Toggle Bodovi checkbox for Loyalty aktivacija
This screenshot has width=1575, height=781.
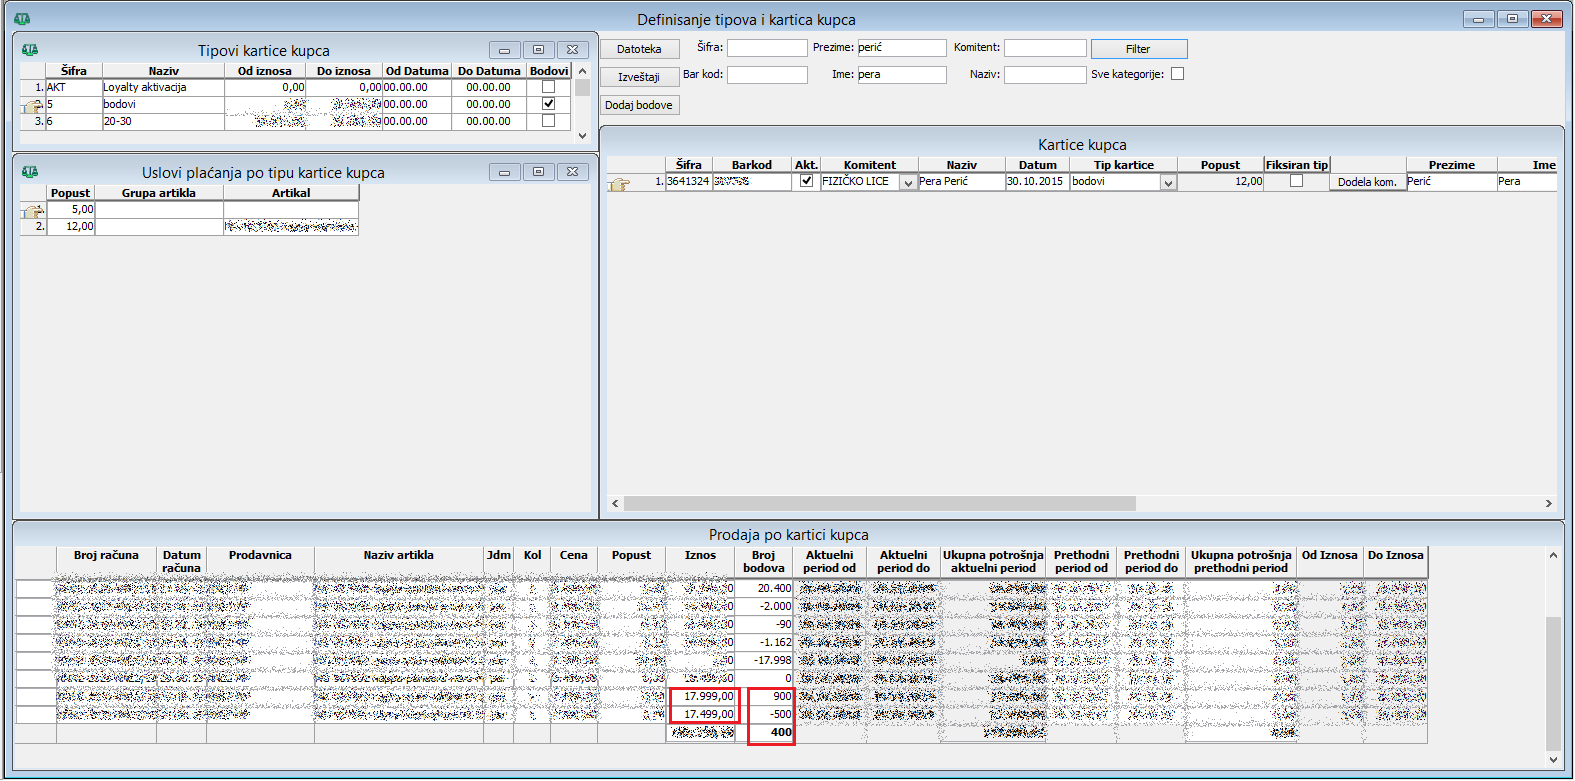click(548, 87)
